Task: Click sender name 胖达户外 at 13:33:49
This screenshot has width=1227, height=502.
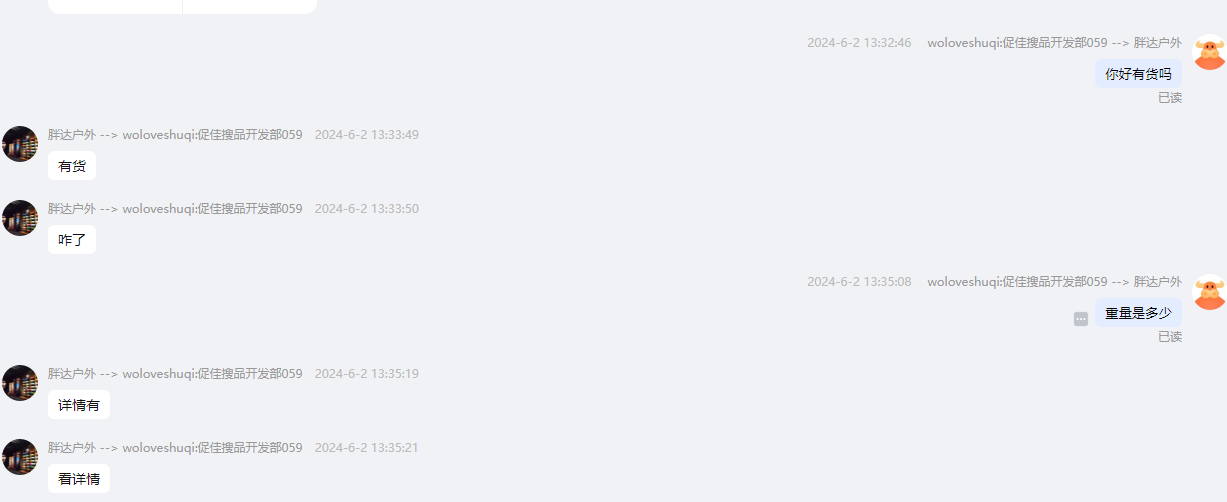Action: pos(72,135)
